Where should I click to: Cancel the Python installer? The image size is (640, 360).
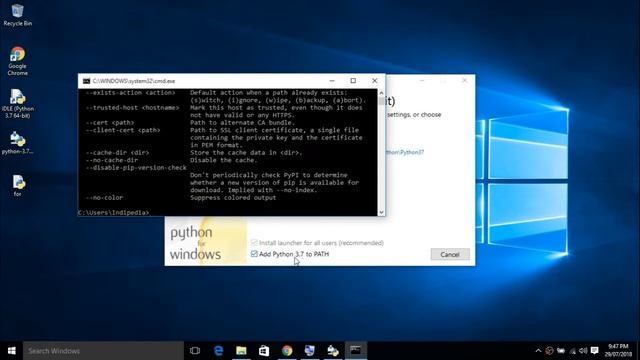pos(450,254)
